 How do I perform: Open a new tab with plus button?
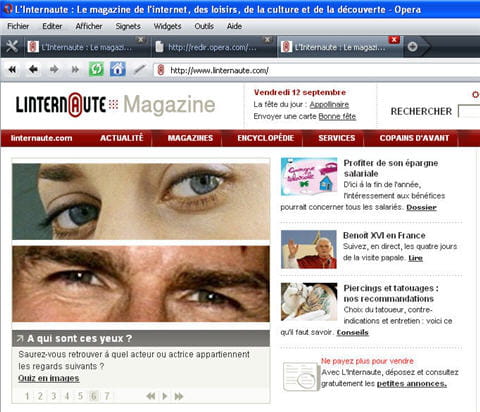tap(412, 47)
